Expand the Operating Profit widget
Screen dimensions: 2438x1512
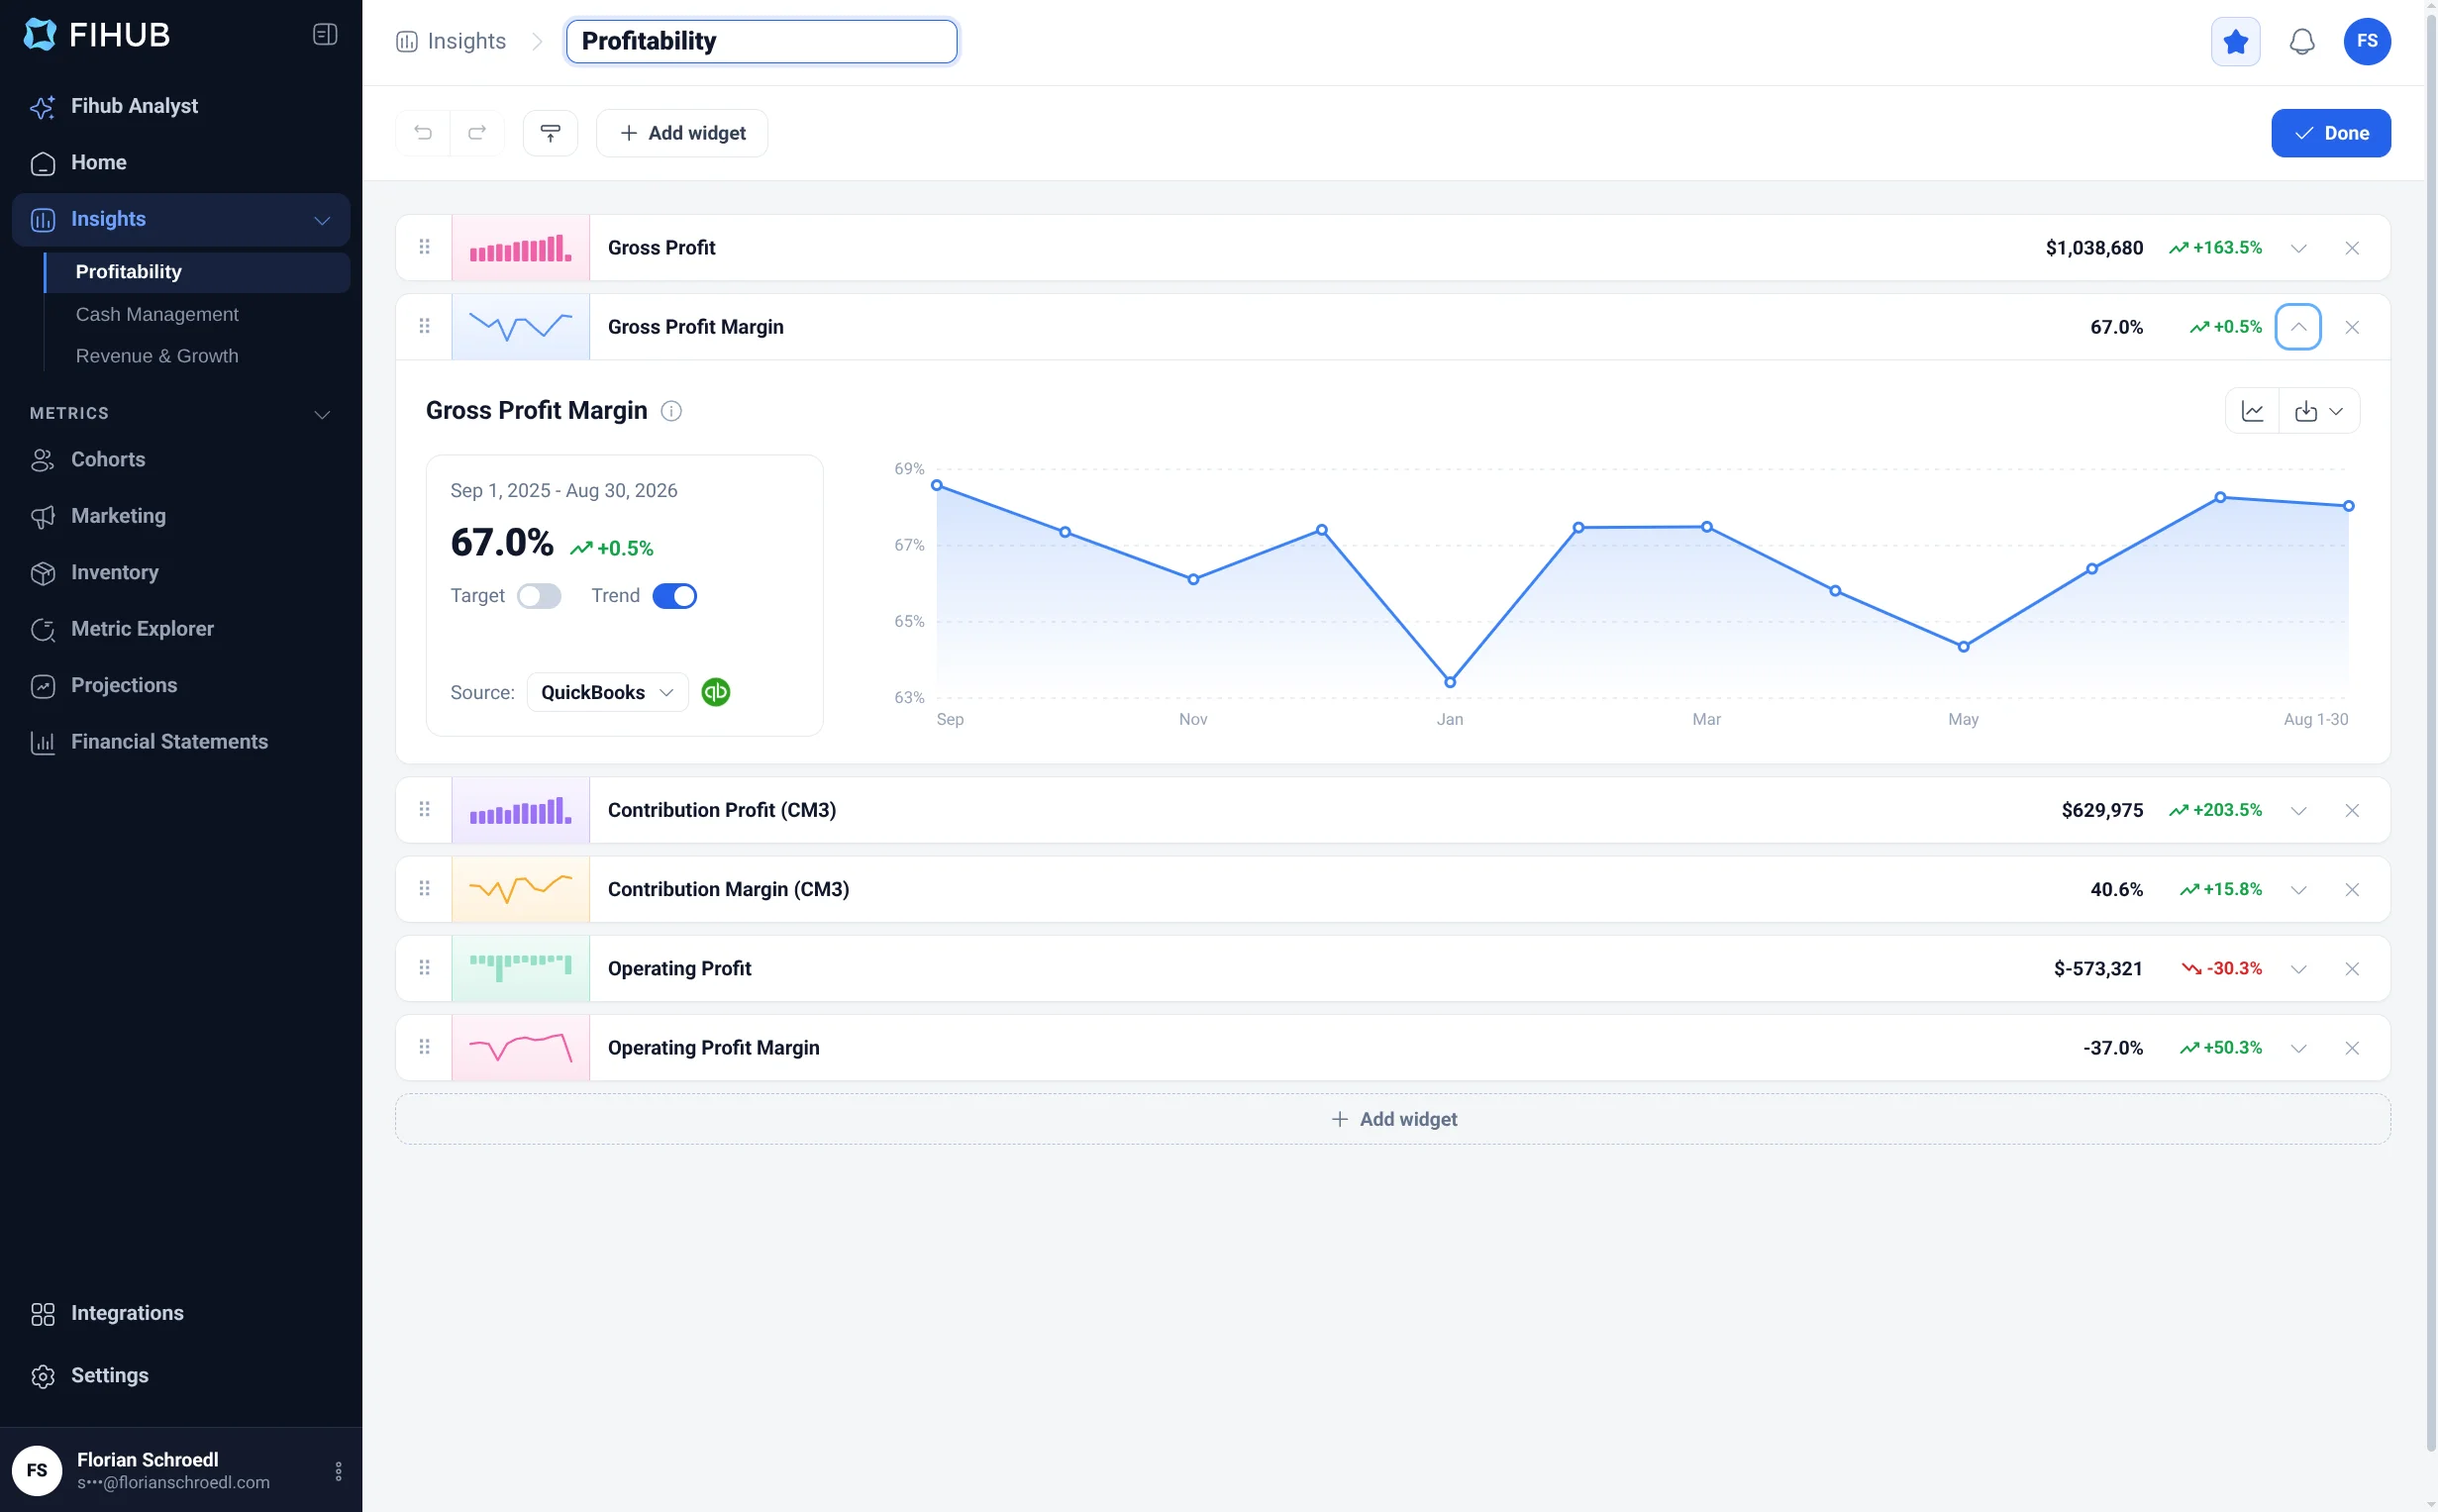pyautogui.click(x=2298, y=969)
